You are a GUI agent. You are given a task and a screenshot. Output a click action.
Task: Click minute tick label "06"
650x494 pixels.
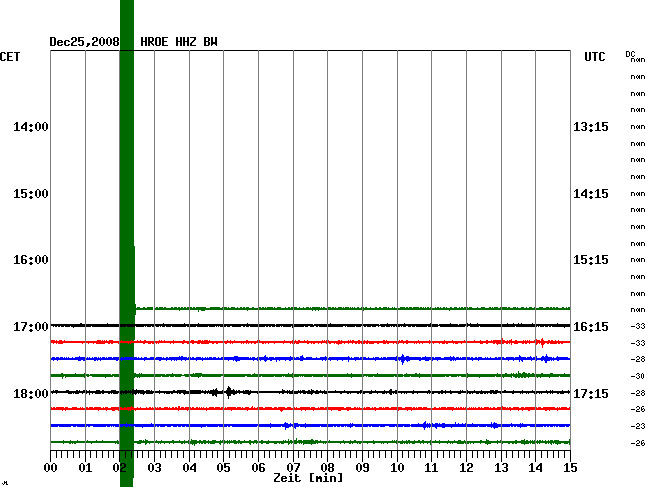coord(258,468)
